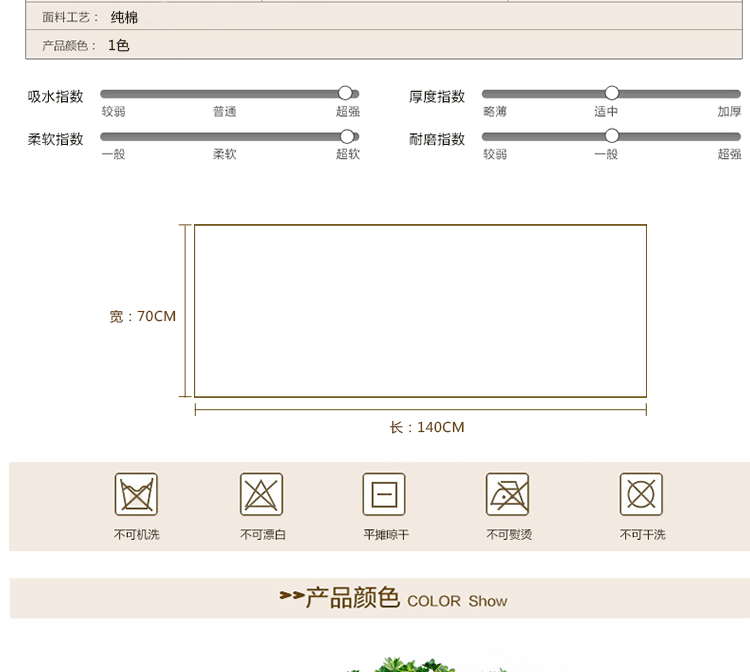Click the 加厚 label under 厚度指数 slider
The width and height of the screenshot is (750, 672).
(x=729, y=112)
